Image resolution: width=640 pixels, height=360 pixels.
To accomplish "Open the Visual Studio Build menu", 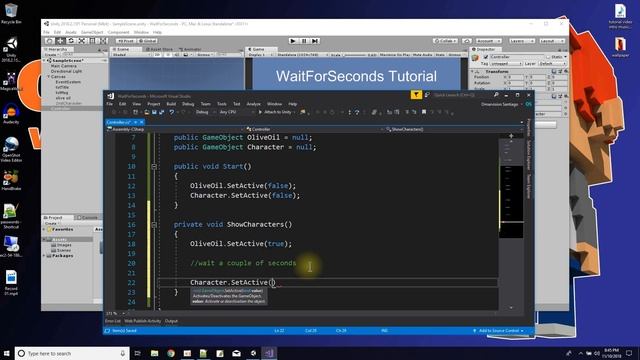I will coord(171,104).
